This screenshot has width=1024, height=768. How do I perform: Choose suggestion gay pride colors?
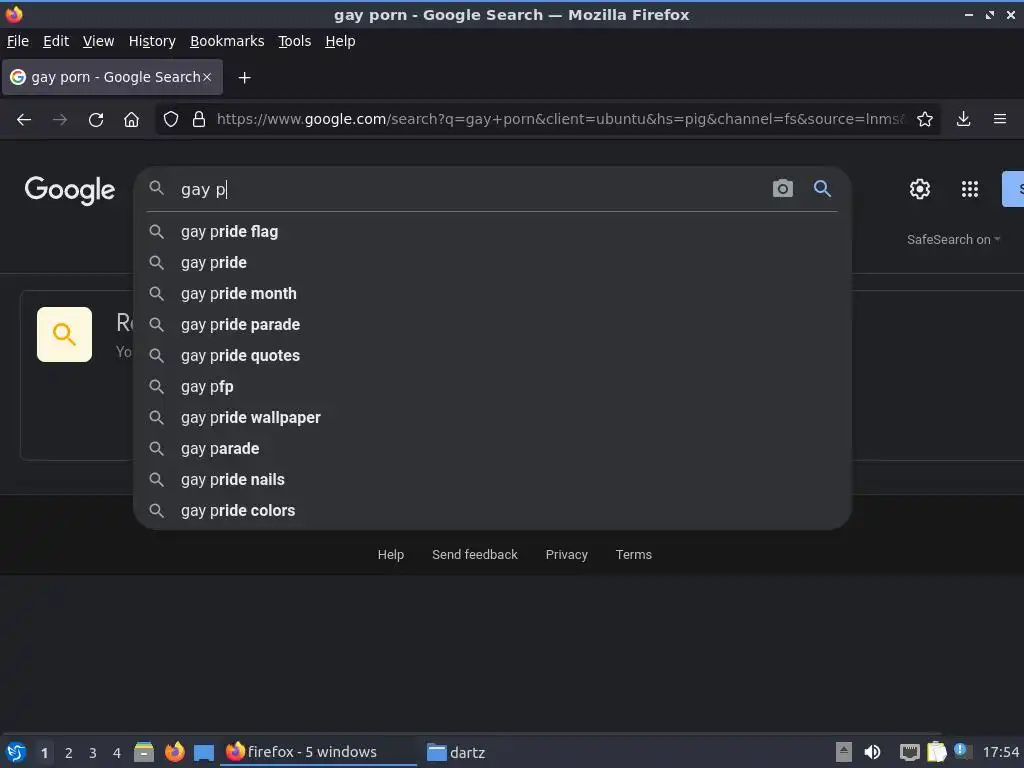(492, 511)
